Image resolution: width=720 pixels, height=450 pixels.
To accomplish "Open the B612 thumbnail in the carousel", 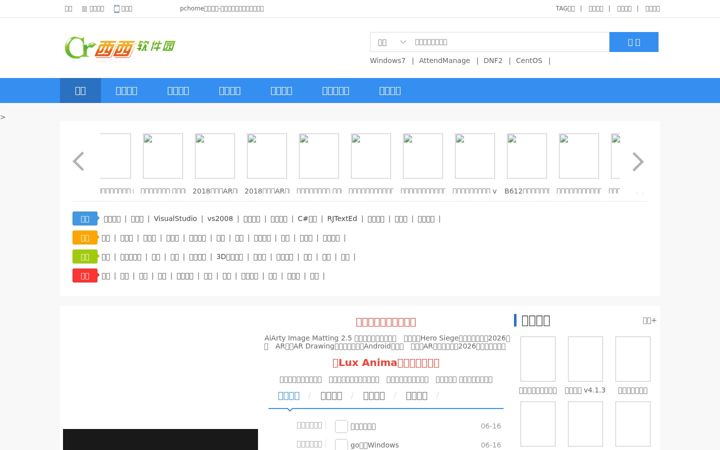I will click(527, 156).
